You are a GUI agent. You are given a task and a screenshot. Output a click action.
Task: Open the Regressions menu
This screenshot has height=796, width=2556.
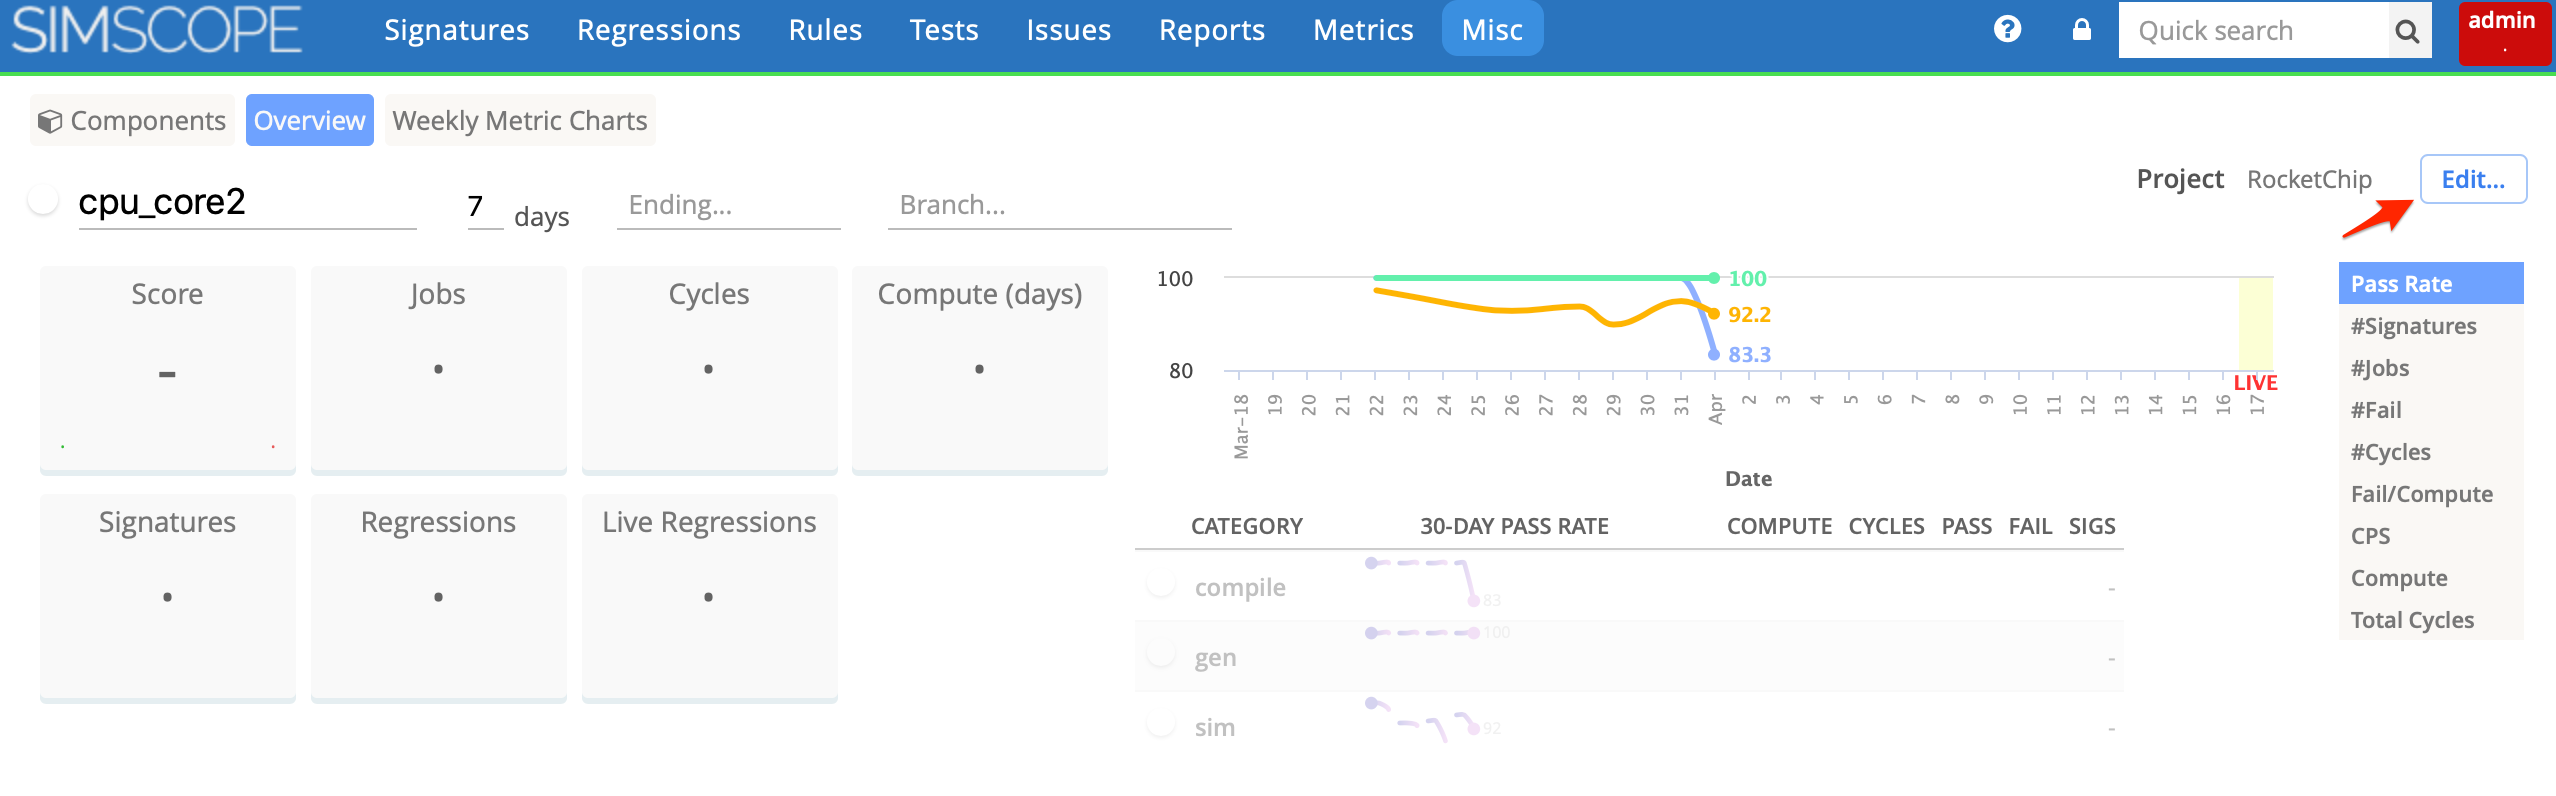tap(658, 30)
